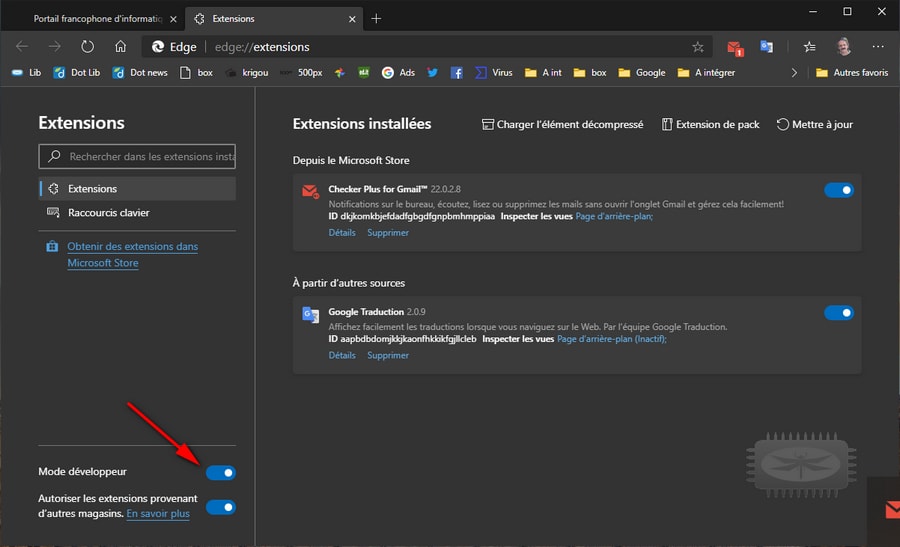900x547 pixels.
Task: Open Détails for Google Traduction
Action: pos(342,355)
